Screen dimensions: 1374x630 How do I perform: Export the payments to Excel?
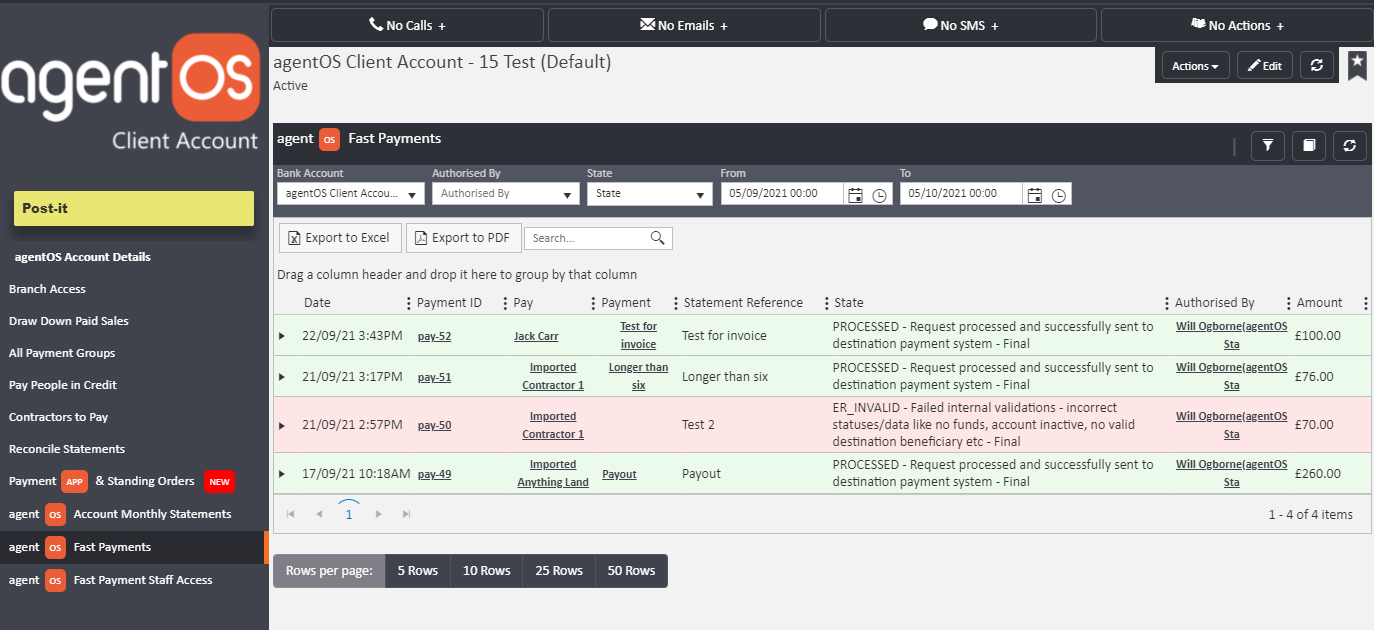[x=340, y=238]
